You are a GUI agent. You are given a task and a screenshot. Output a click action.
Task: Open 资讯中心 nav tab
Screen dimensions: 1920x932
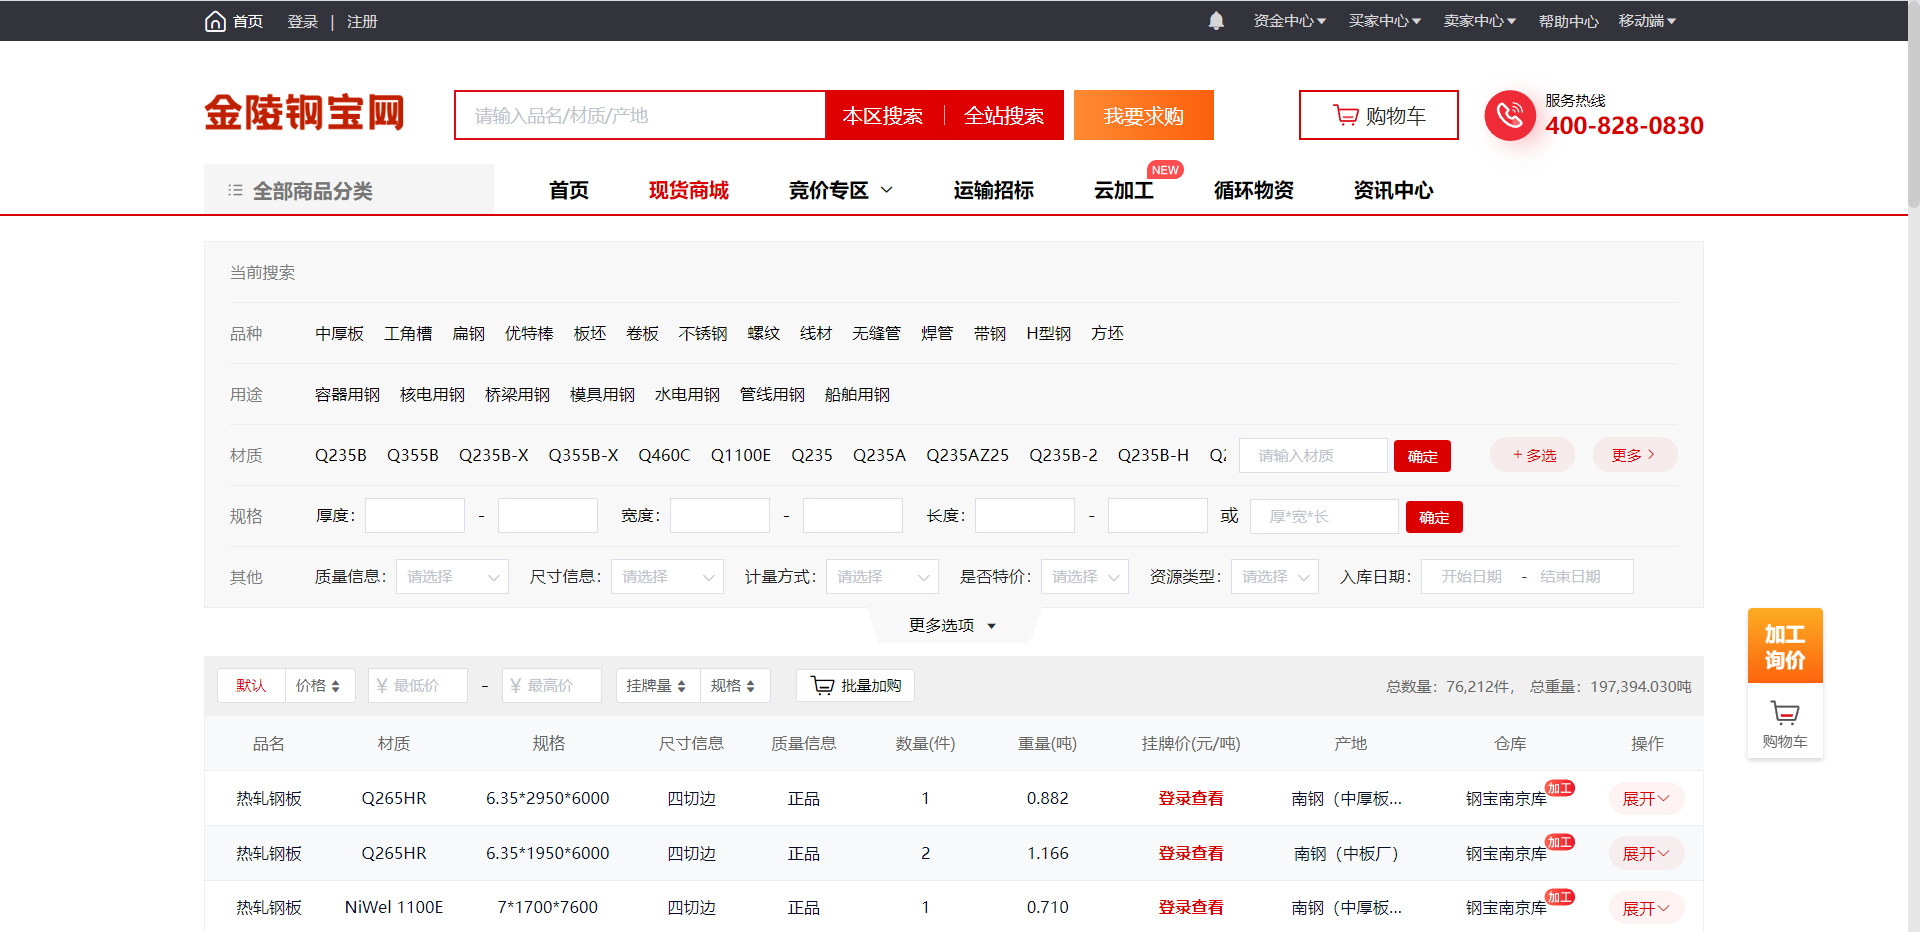tap(1393, 190)
